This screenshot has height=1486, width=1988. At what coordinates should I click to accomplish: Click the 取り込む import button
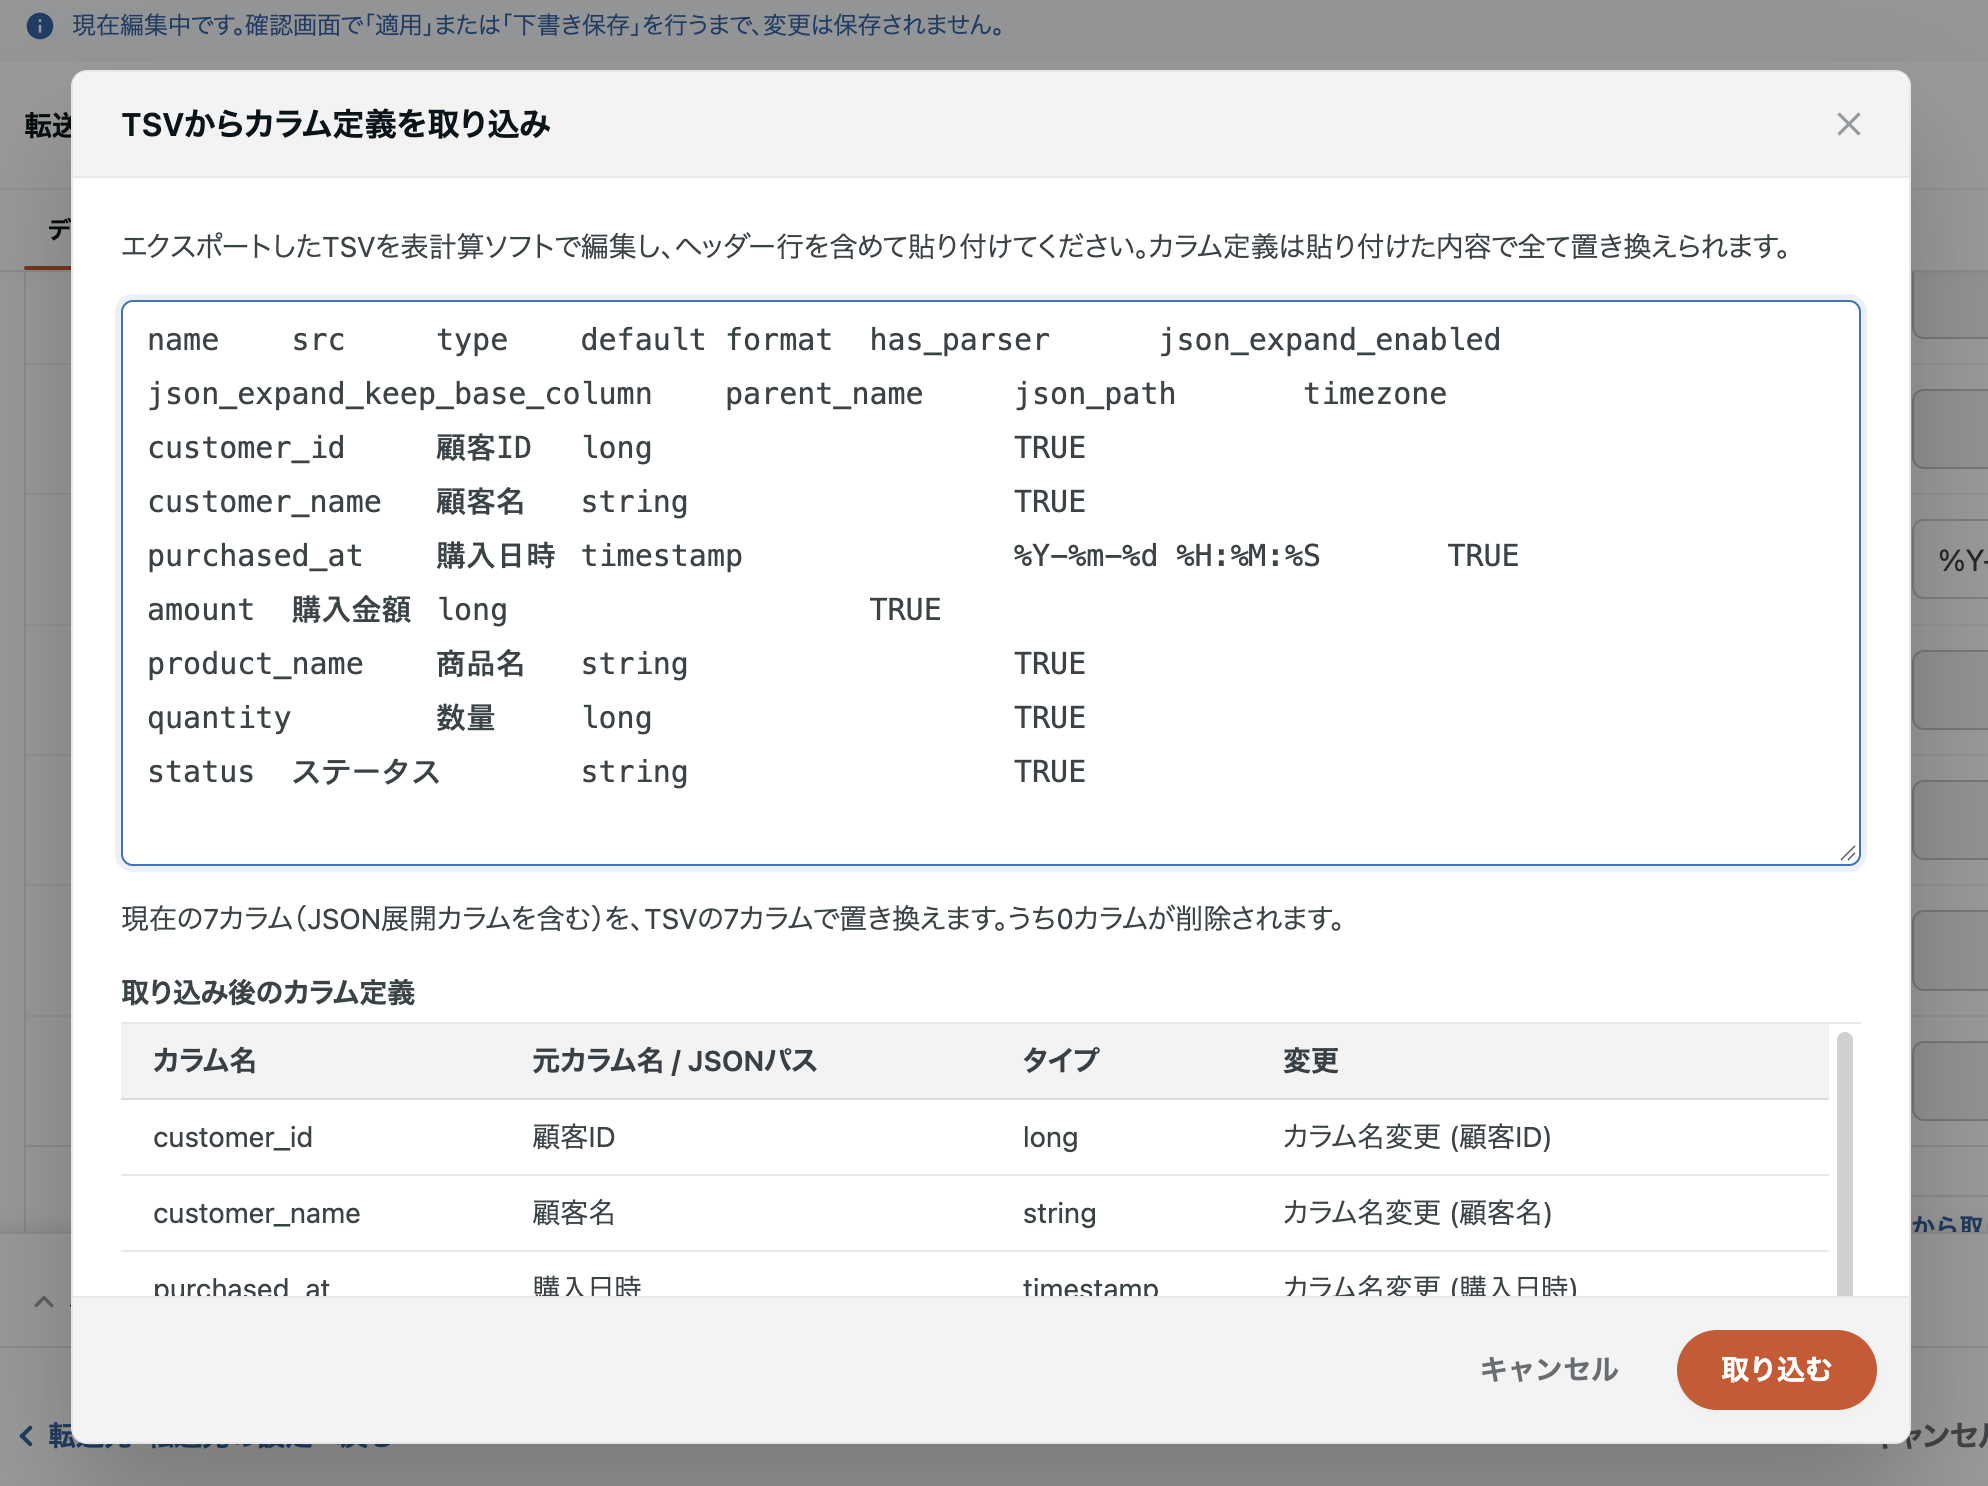click(x=1776, y=1369)
